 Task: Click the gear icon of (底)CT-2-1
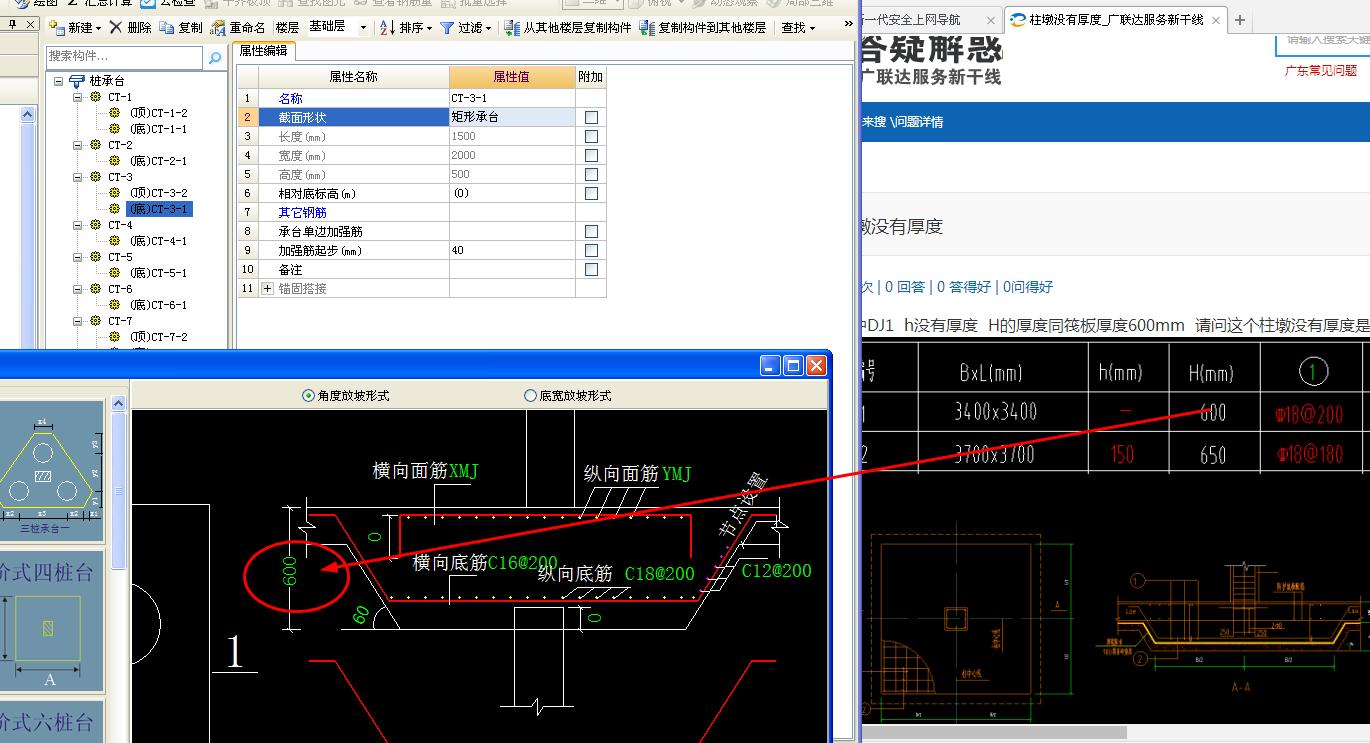pyautogui.click(x=115, y=161)
